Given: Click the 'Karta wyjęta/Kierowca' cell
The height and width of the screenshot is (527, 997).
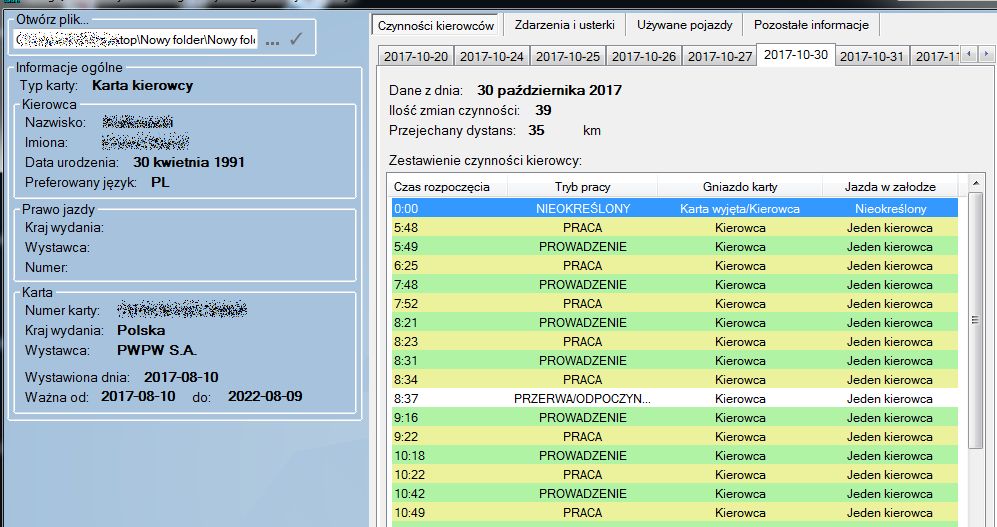Looking at the screenshot, I should pos(740,209).
